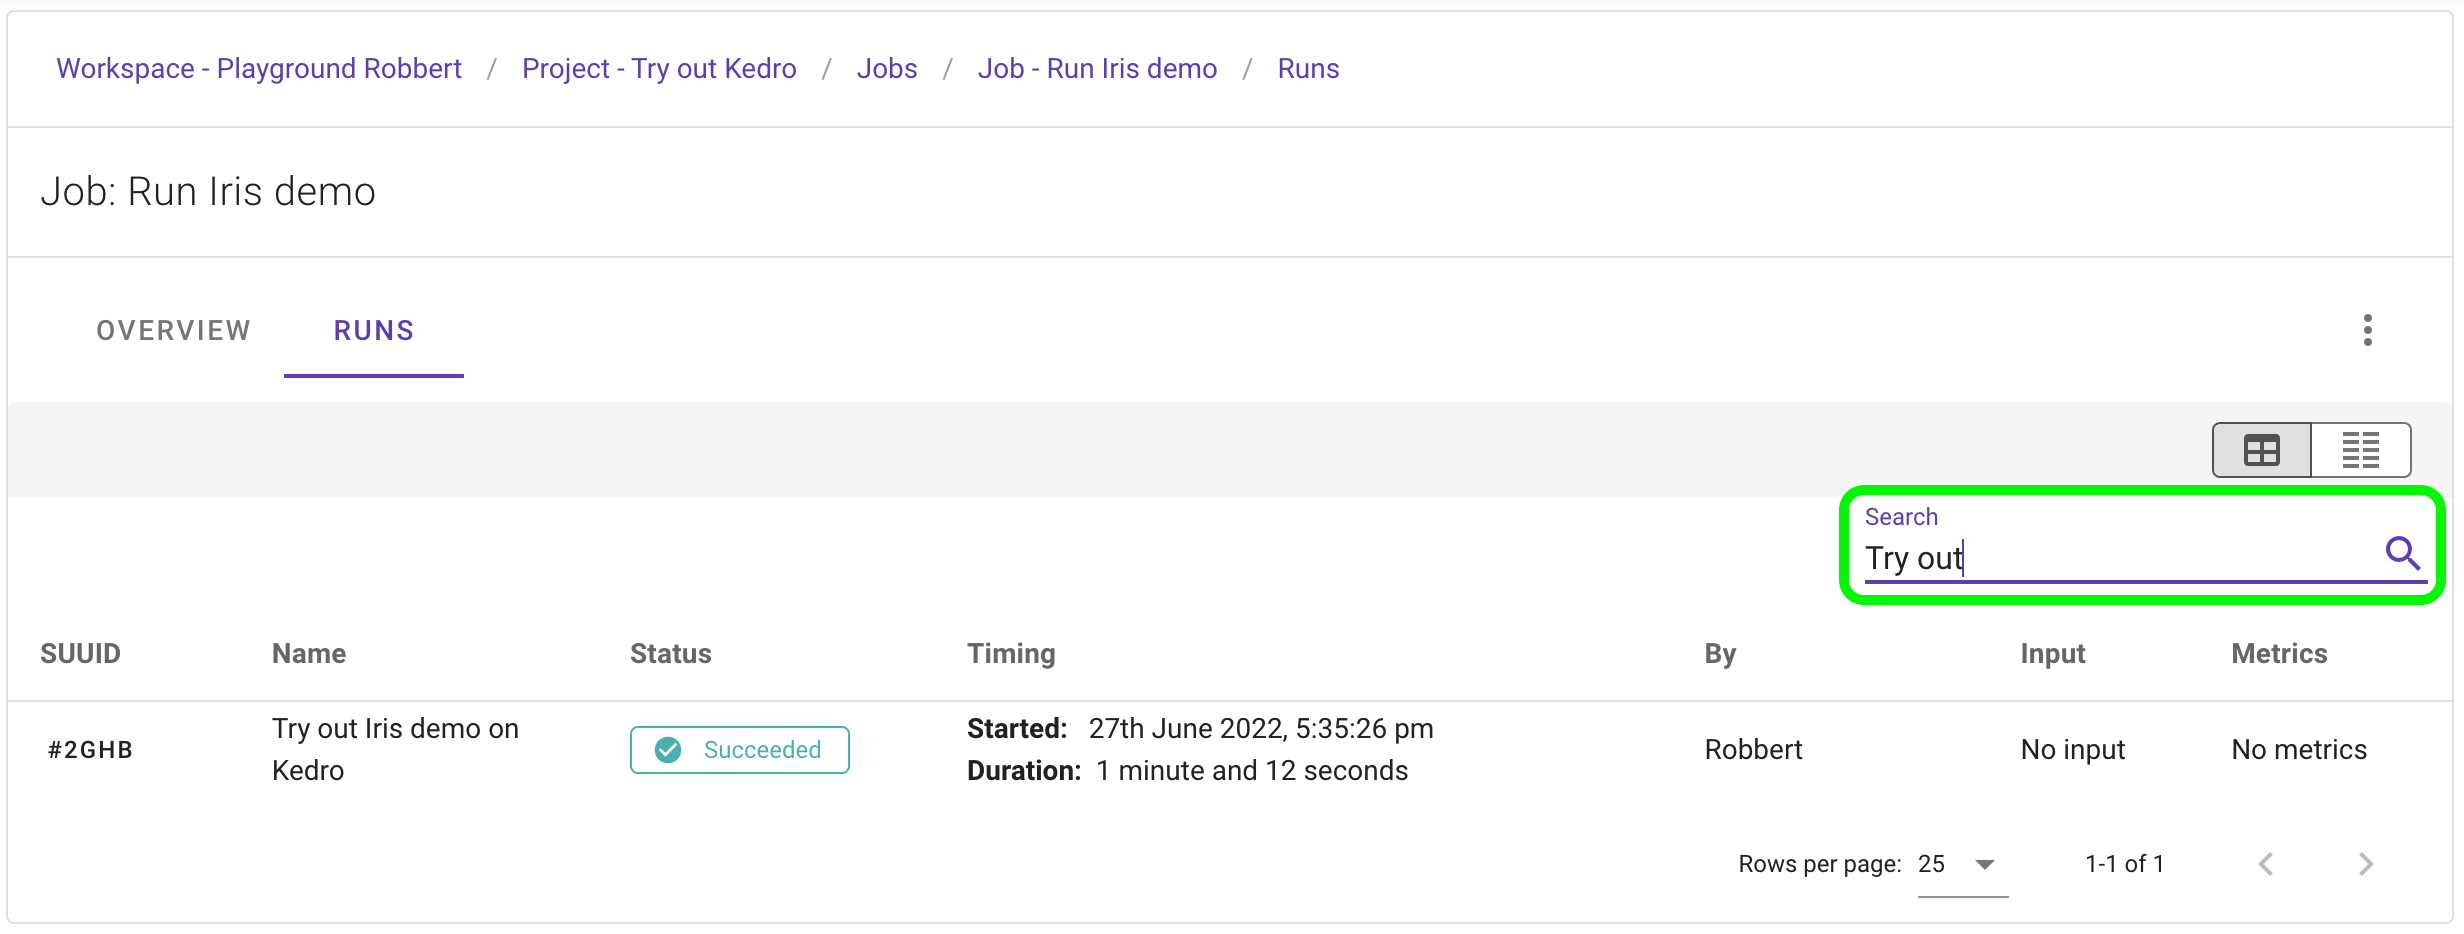Click the green checkmark in Succeeded badge

click(x=669, y=749)
